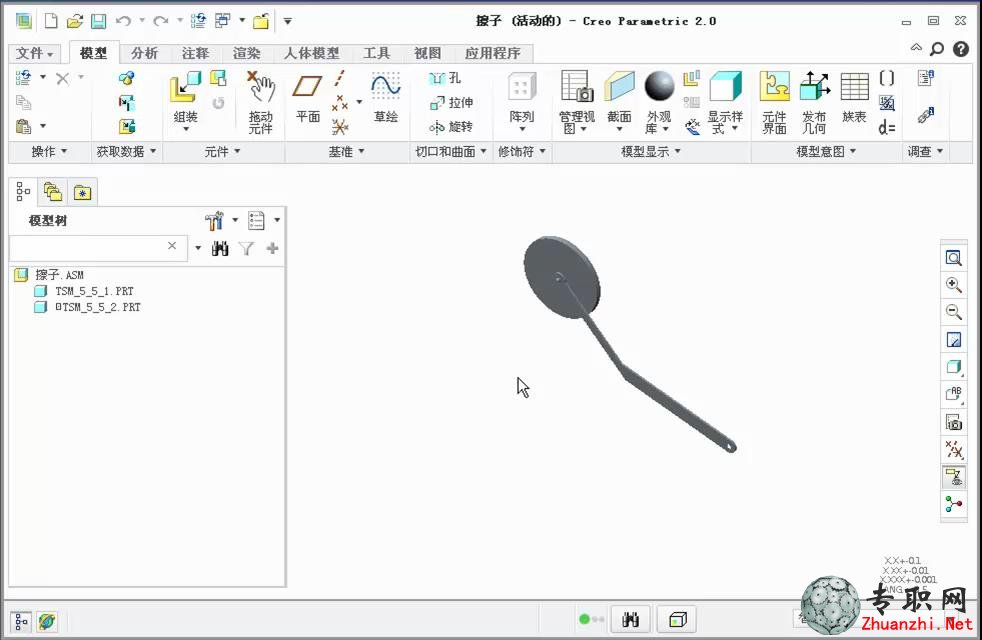
Task: Undo the last action
Action: tap(123, 21)
